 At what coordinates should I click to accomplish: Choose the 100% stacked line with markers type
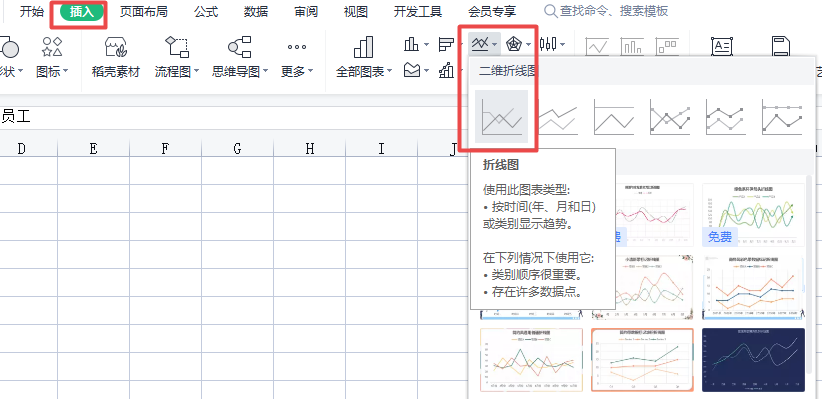tap(782, 116)
